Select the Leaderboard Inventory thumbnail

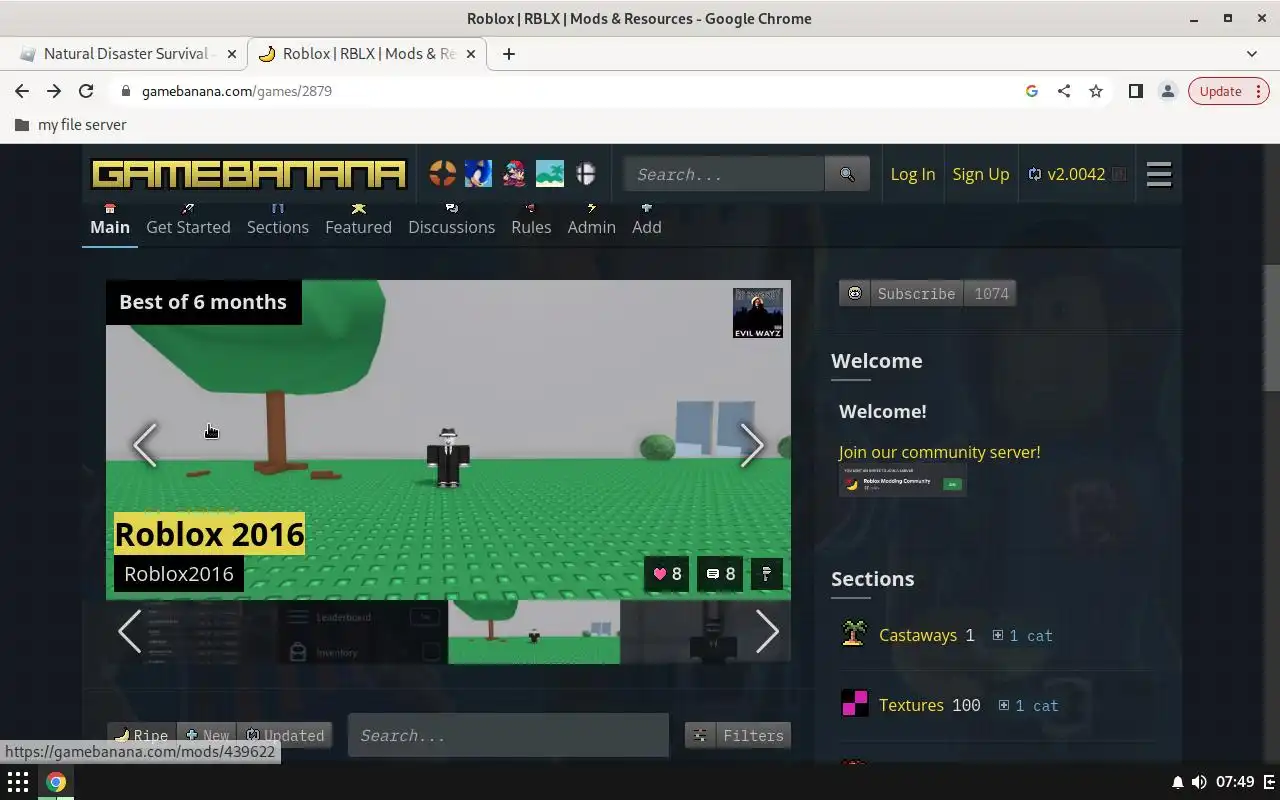point(362,632)
